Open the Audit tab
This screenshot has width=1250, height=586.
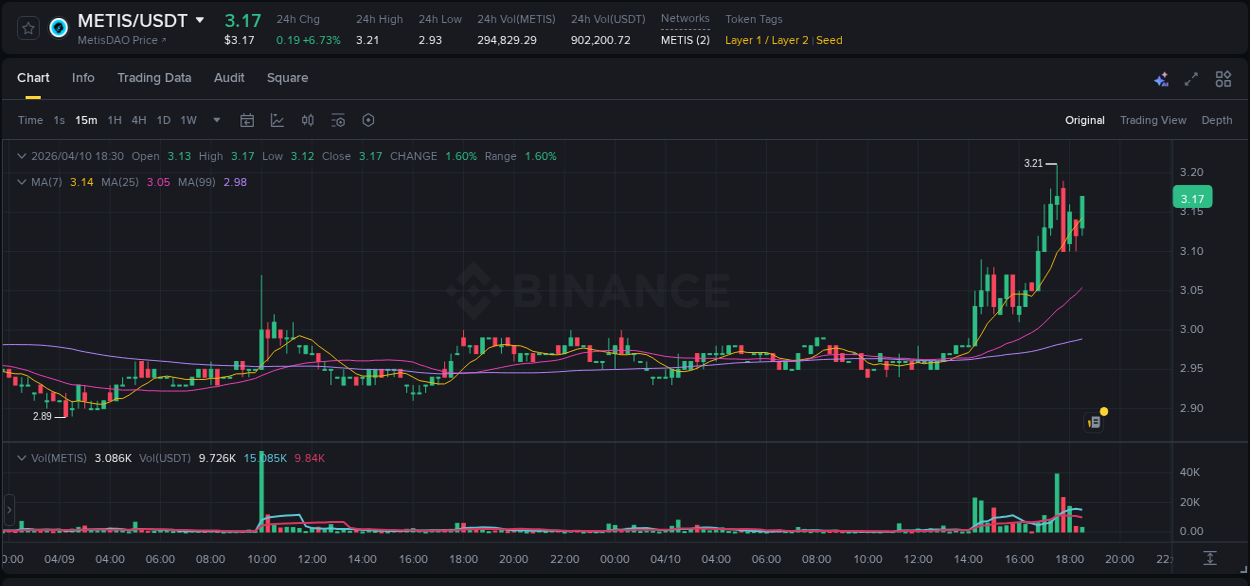(x=229, y=78)
